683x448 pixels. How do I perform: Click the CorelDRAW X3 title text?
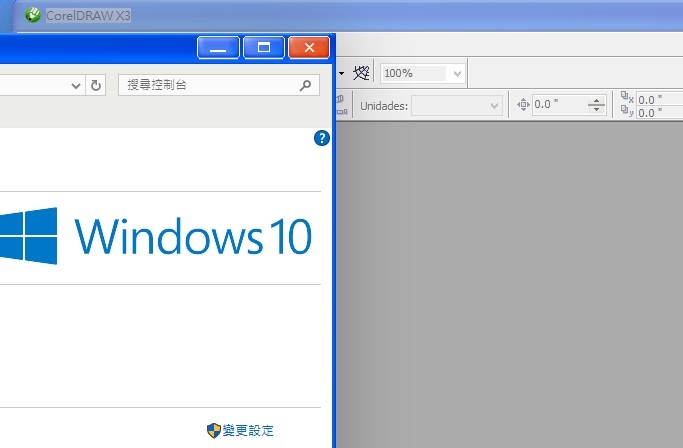coord(88,16)
